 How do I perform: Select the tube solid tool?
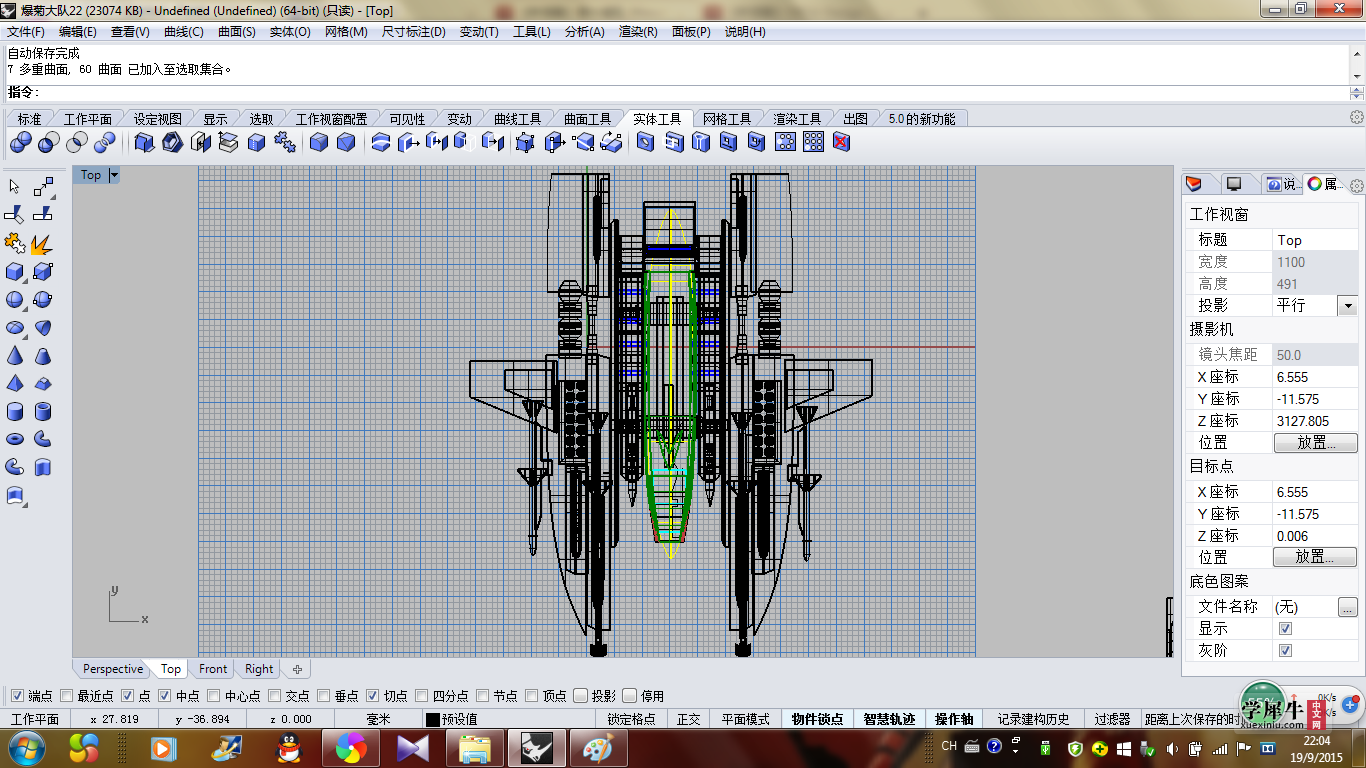pos(43,412)
